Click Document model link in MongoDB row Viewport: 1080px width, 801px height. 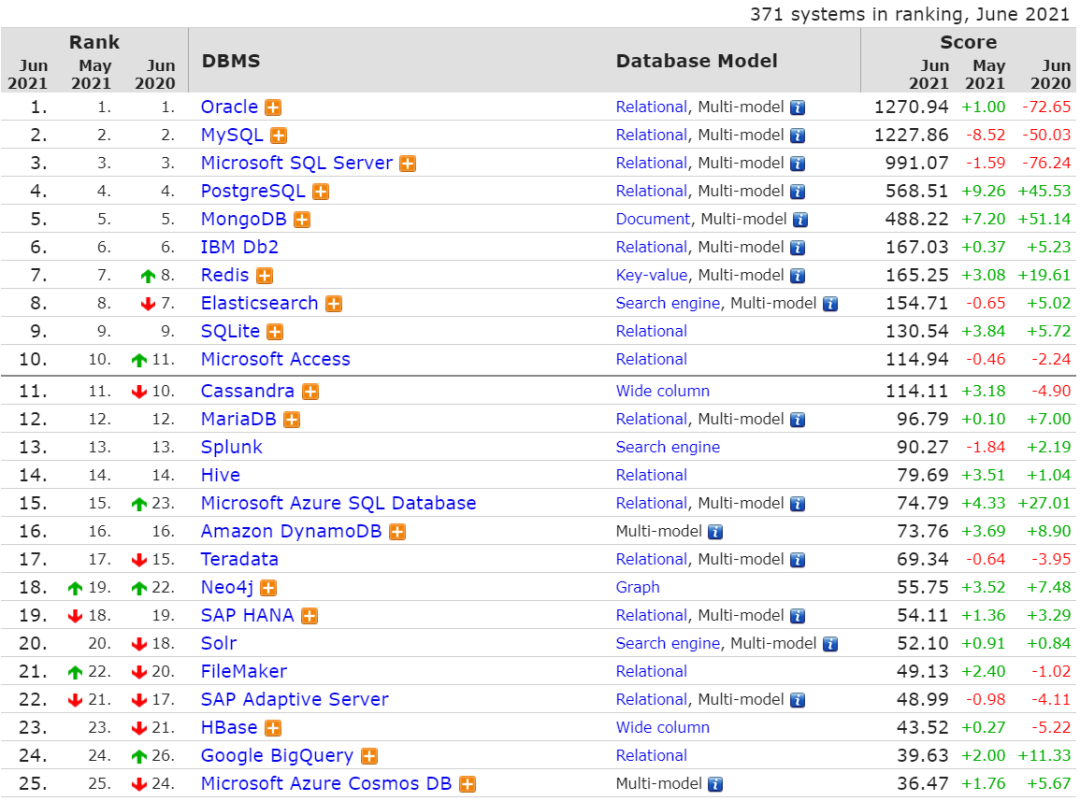pyautogui.click(x=652, y=219)
